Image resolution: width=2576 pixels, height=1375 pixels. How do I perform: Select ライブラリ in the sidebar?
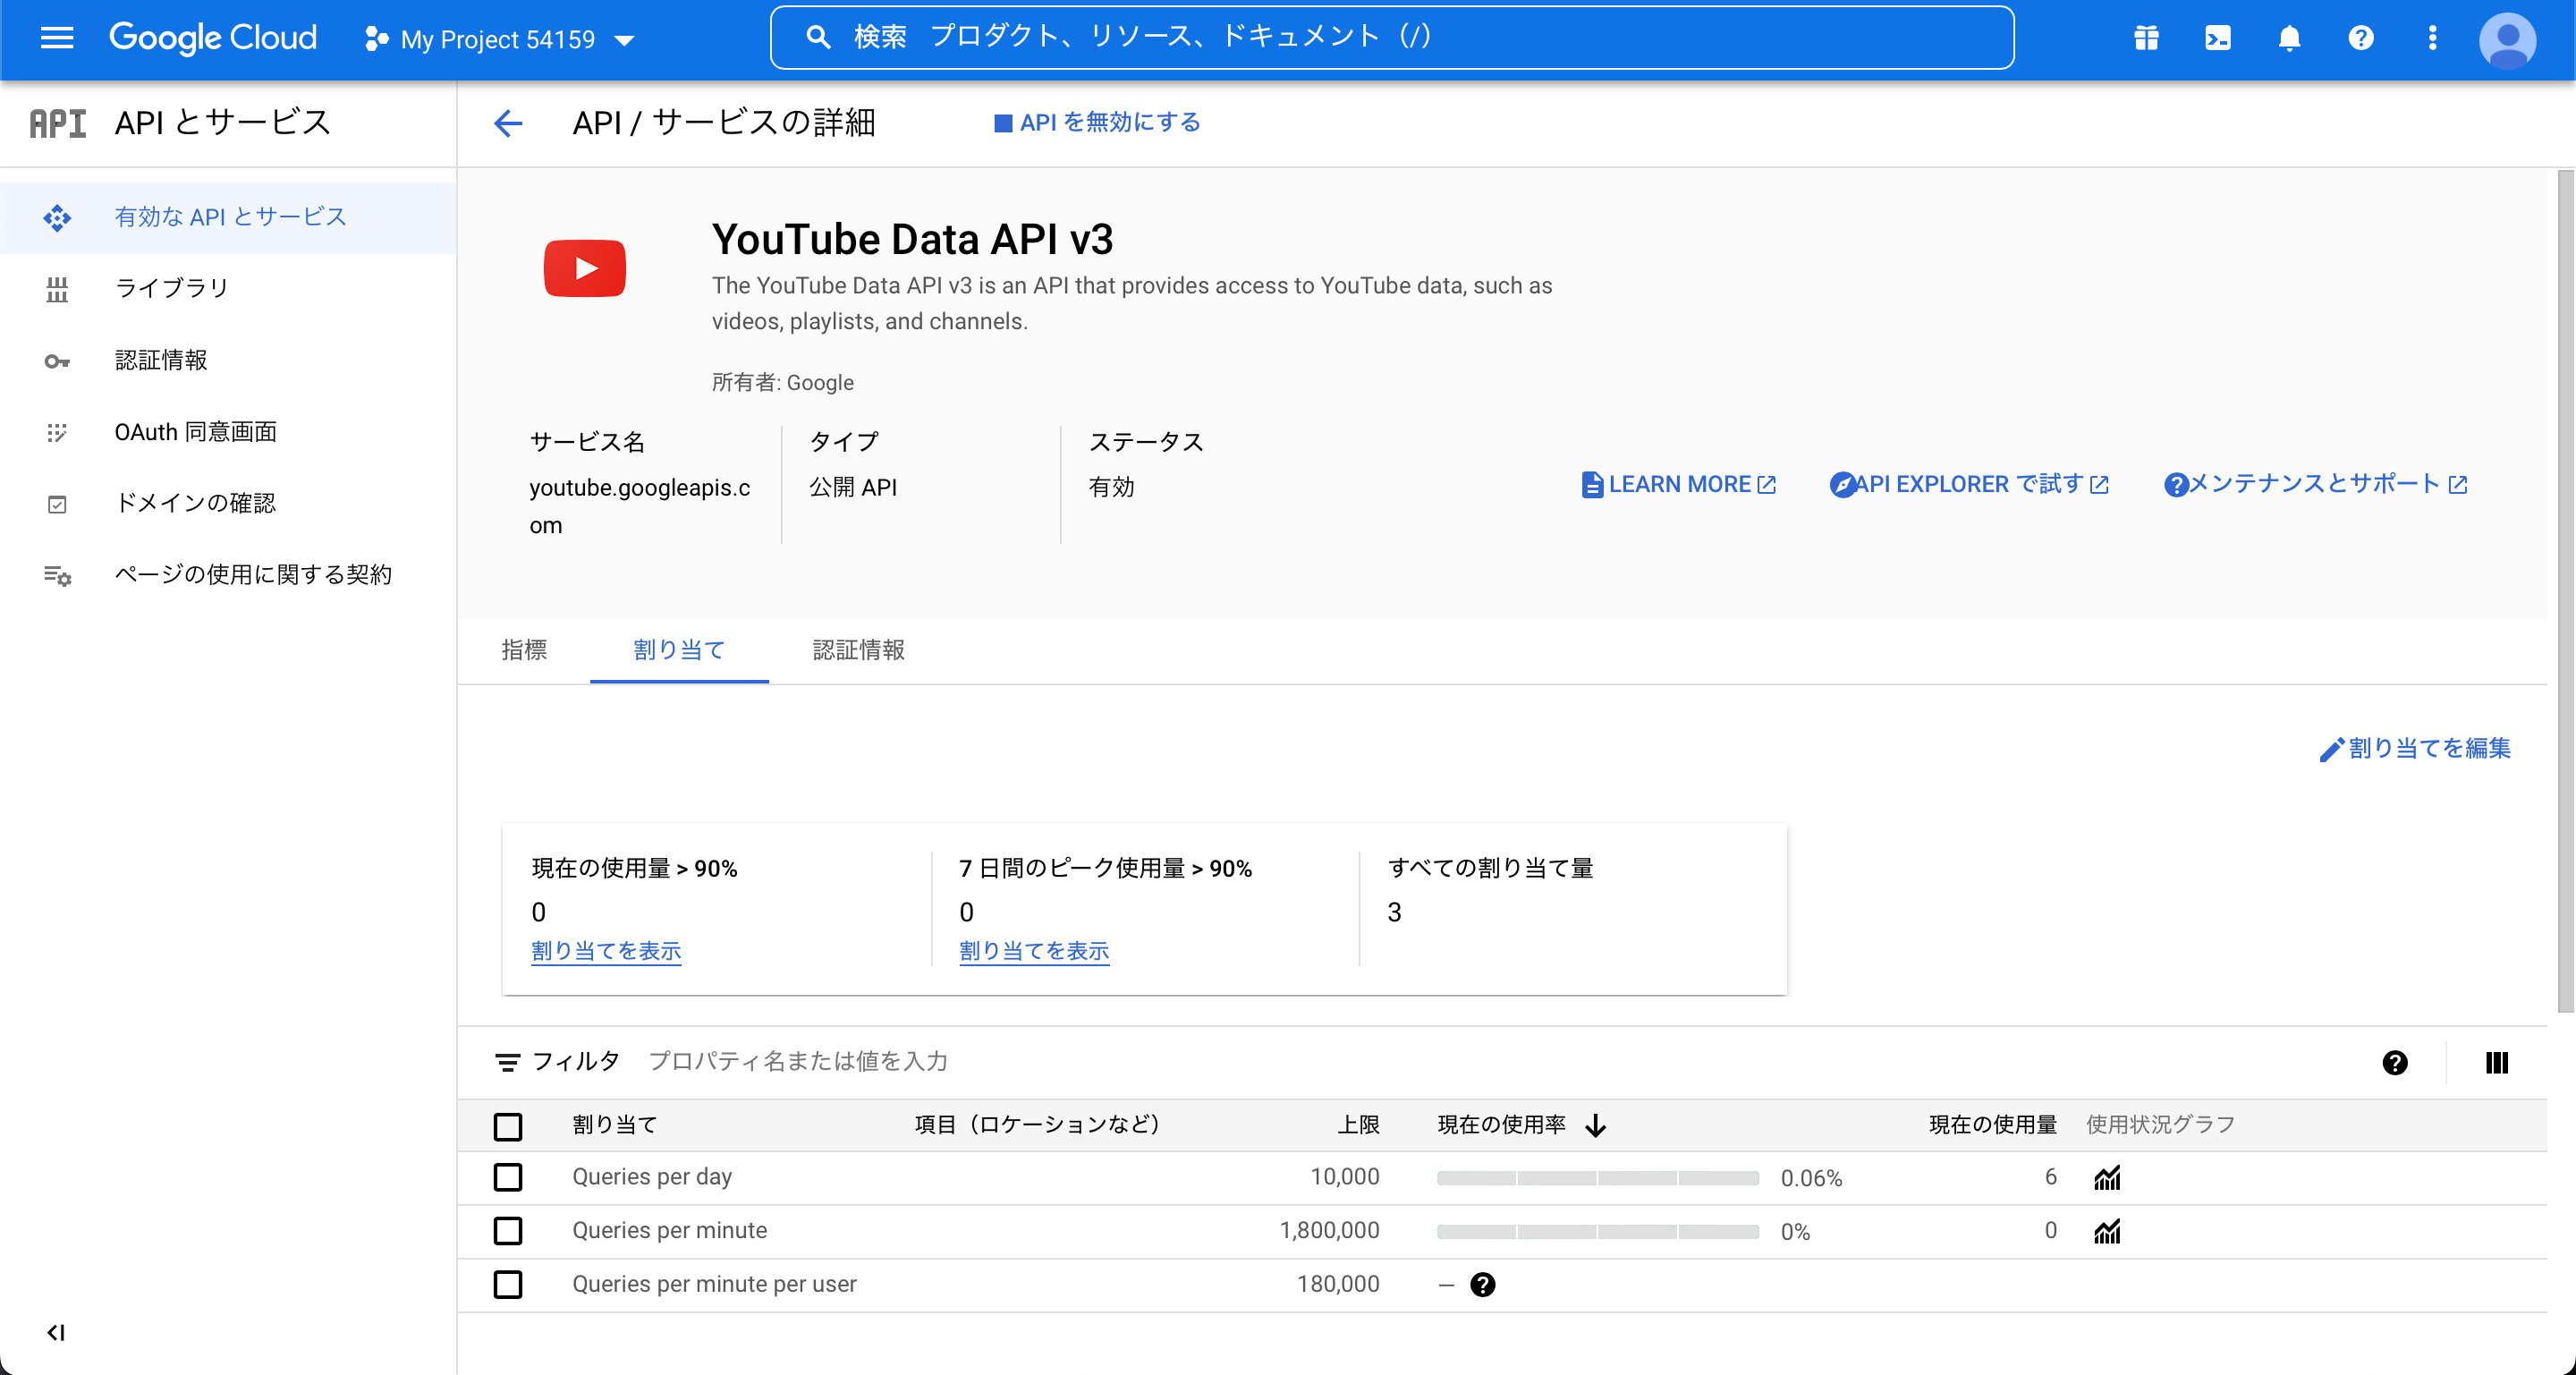[x=168, y=288]
